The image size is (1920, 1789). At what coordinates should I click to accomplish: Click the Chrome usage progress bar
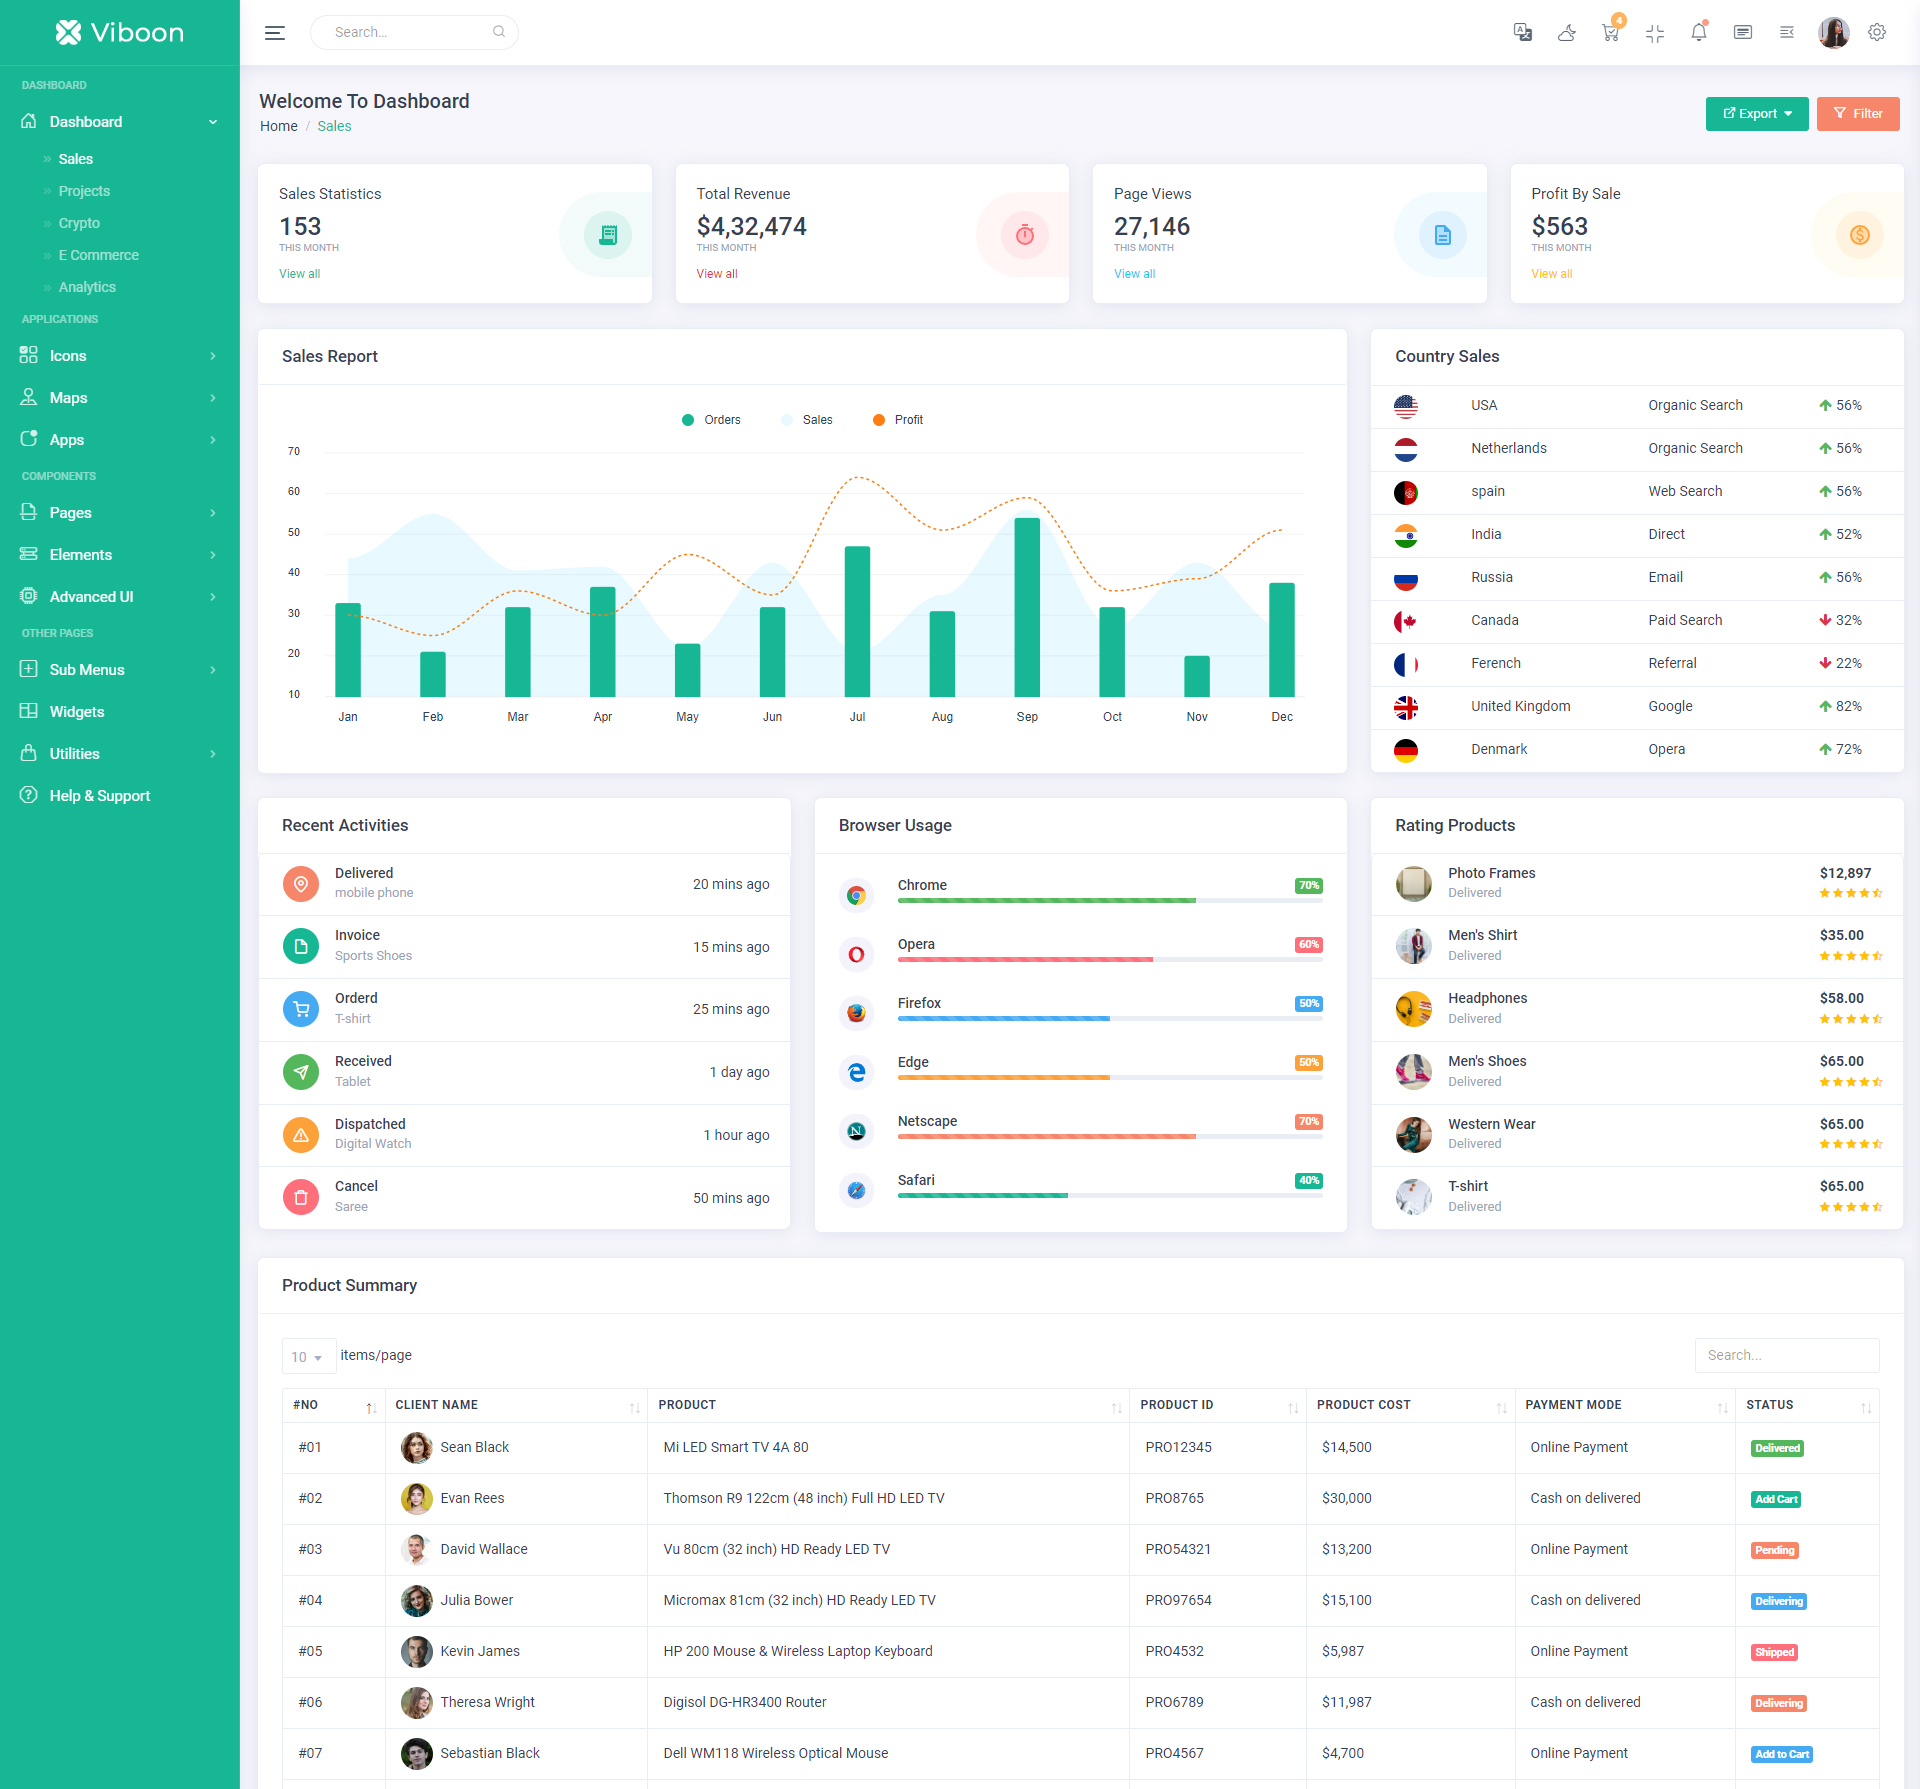[x=1109, y=900]
